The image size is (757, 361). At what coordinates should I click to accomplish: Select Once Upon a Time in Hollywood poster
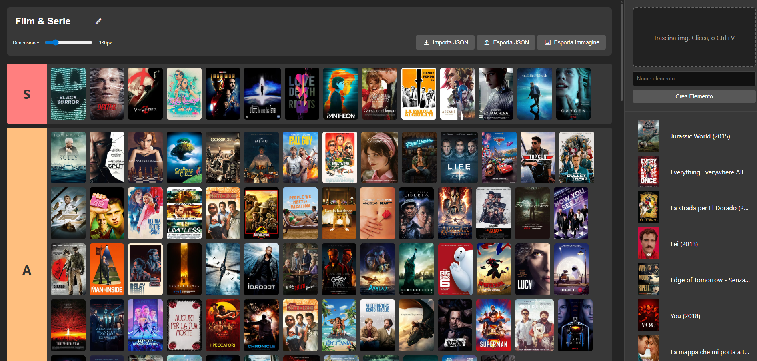[x=339, y=157]
